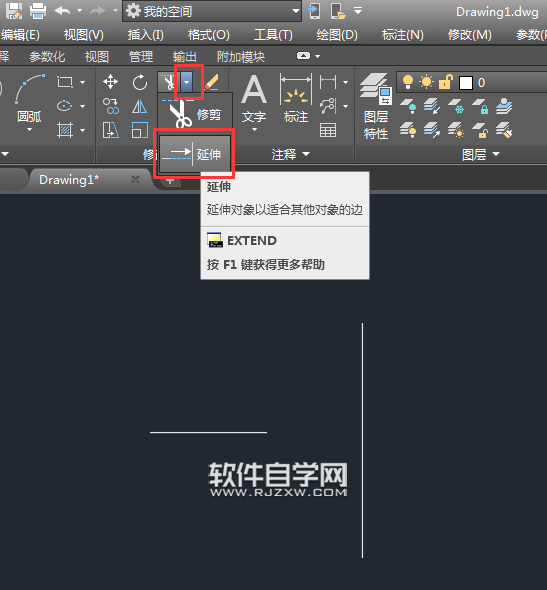
Task: Open the 工具(T) menu
Action: coord(273,35)
